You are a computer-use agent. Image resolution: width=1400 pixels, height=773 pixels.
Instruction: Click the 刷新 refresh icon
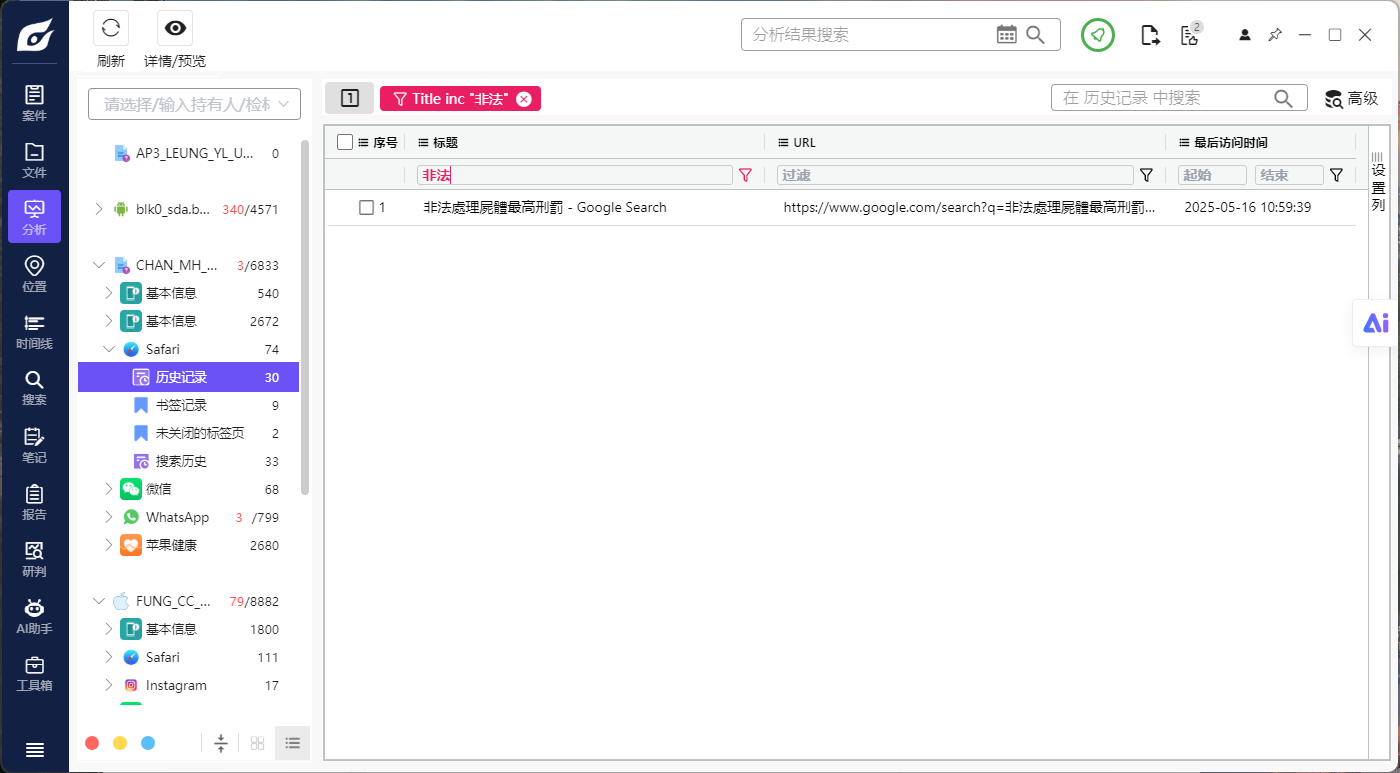tap(111, 28)
